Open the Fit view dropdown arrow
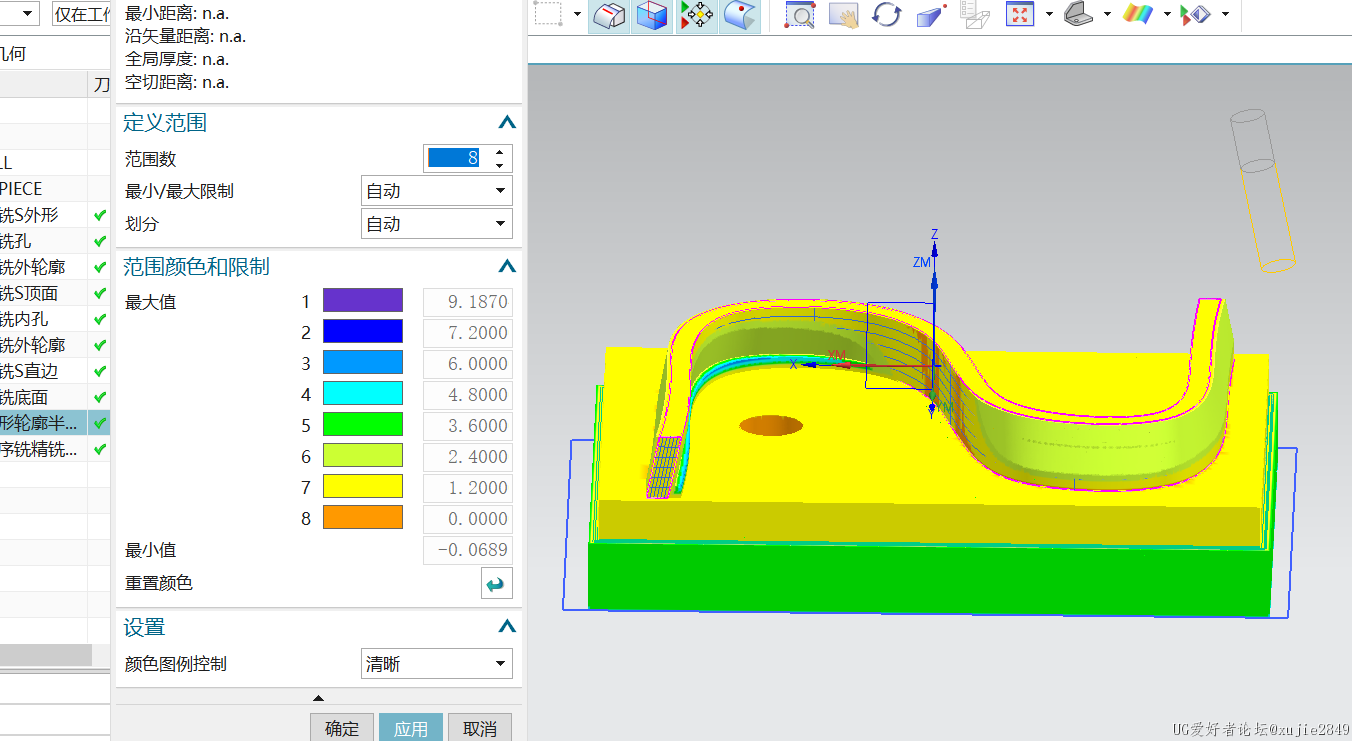This screenshot has width=1352, height=741. click(1049, 15)
